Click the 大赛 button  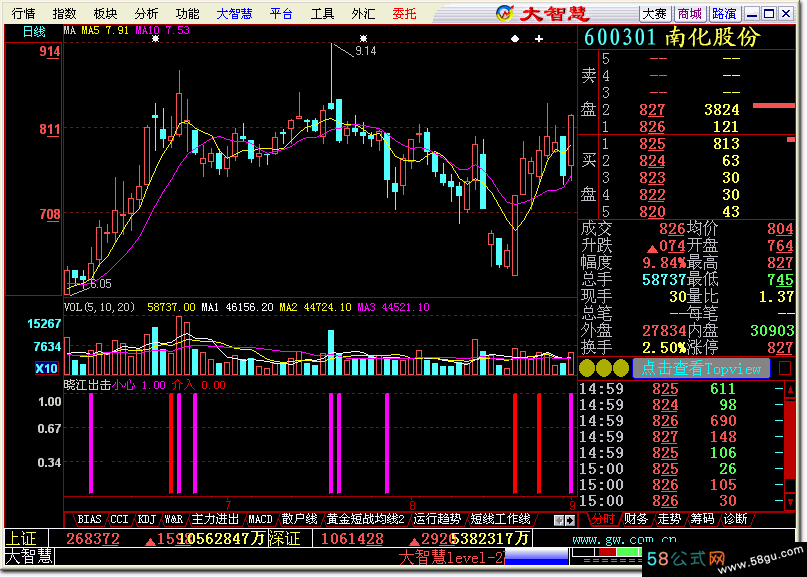(x=655, y=14)
